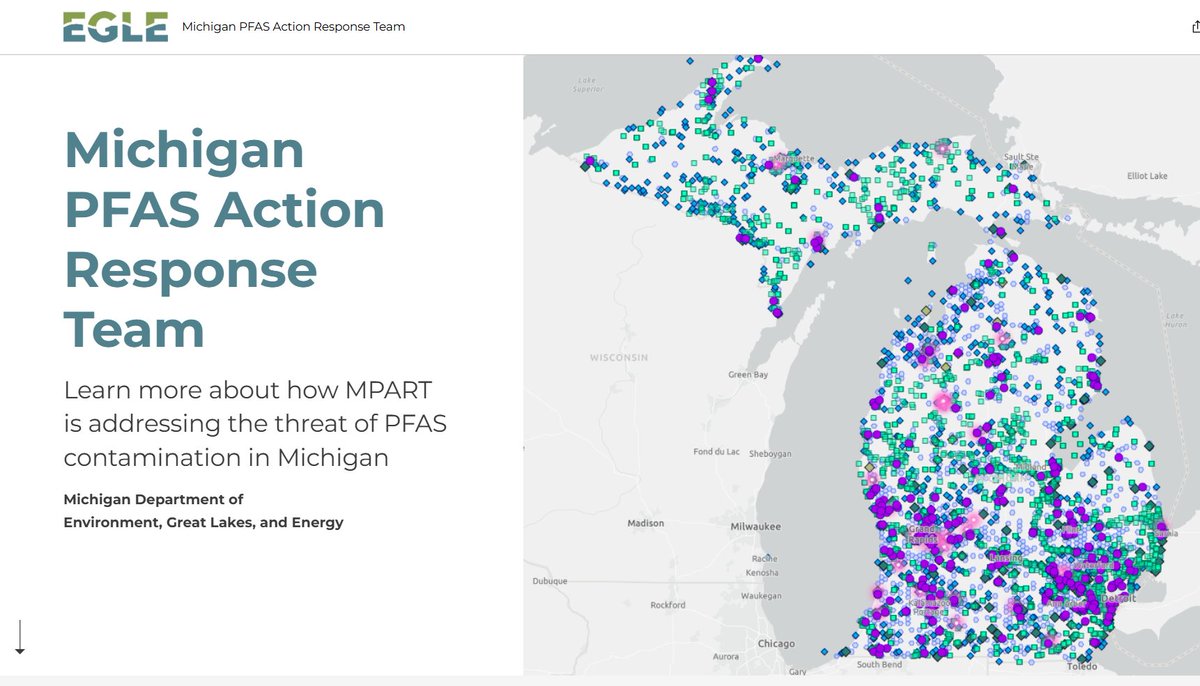Click the South Bend city label
Screen dimensions: 1200x686
coord(880,665)
